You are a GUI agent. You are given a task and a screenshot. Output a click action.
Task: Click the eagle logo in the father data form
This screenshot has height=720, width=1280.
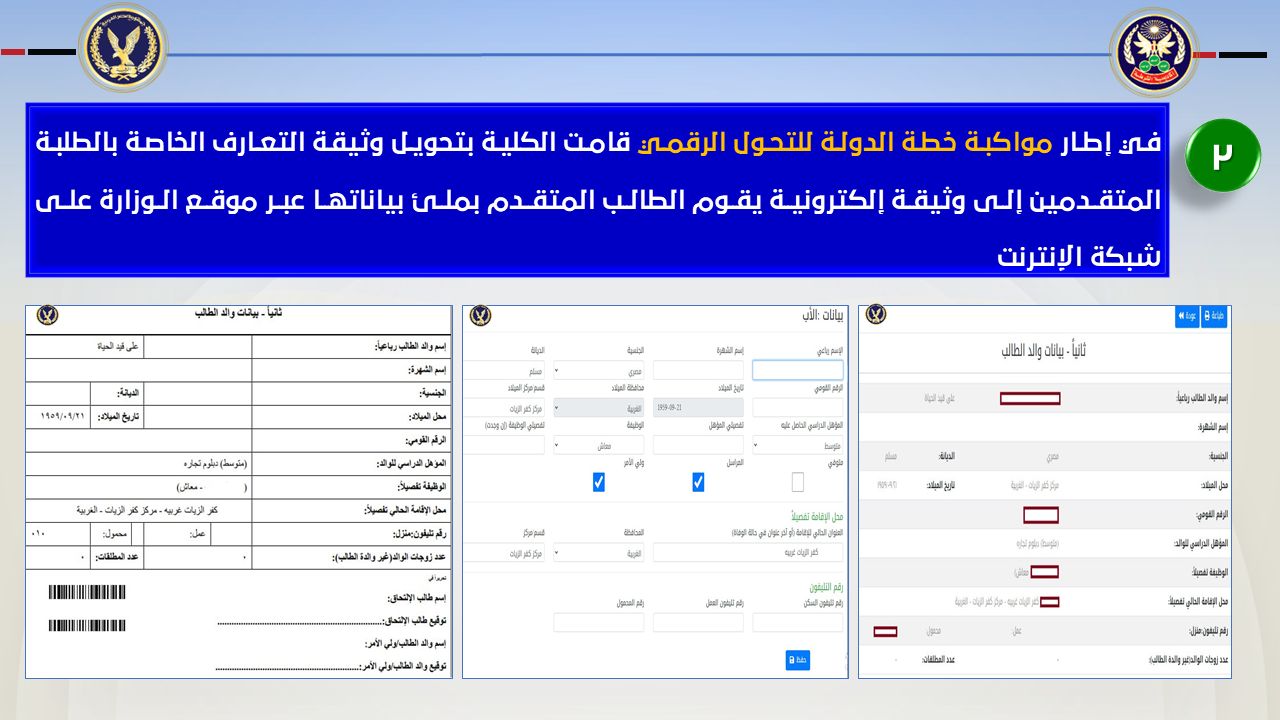480,316
